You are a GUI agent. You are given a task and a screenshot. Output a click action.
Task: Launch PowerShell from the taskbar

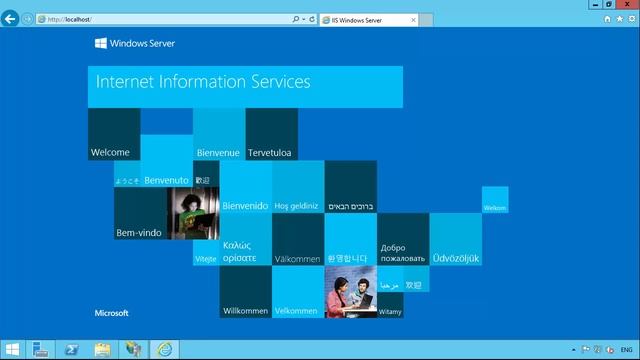(71, 349)
